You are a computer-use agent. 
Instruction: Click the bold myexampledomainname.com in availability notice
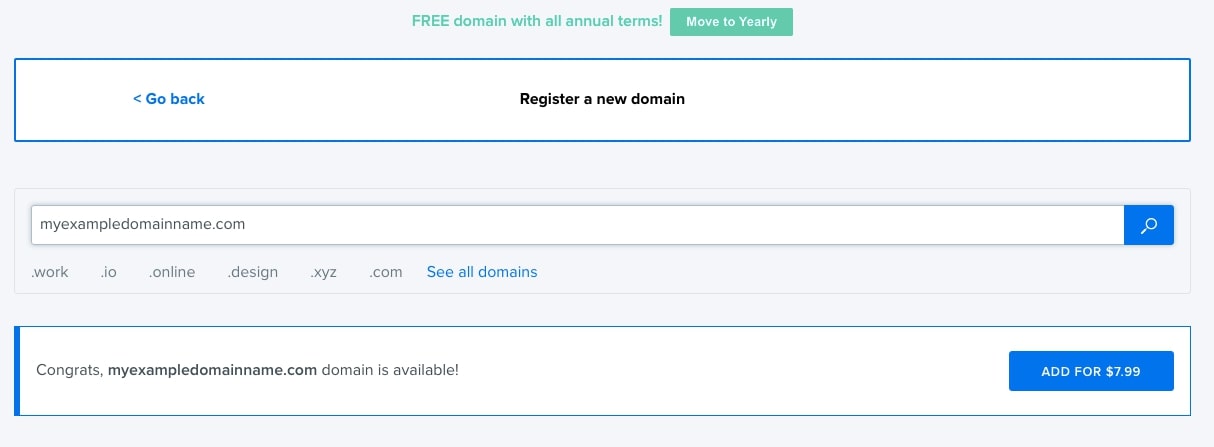point(212,370)
